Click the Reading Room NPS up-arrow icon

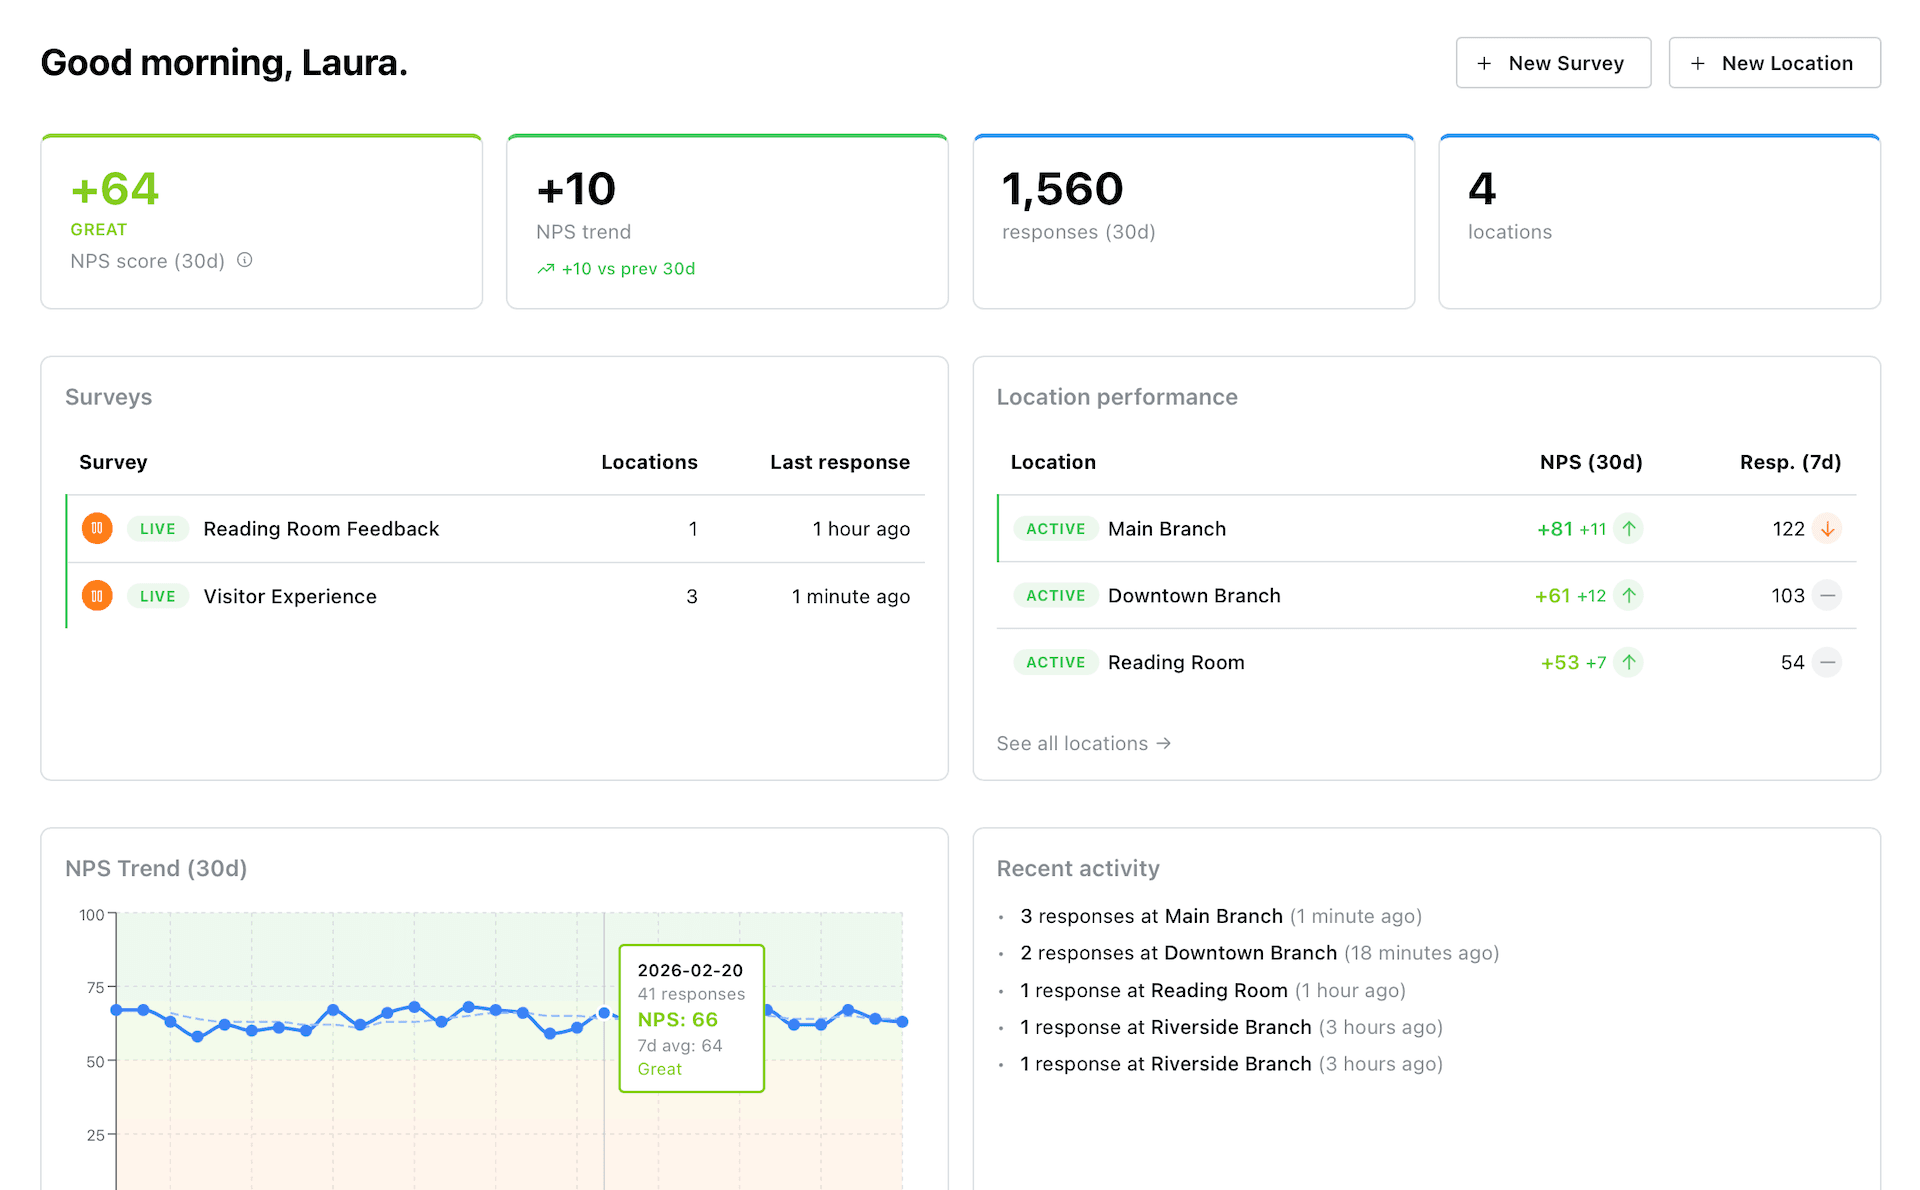click(1629, 662)
